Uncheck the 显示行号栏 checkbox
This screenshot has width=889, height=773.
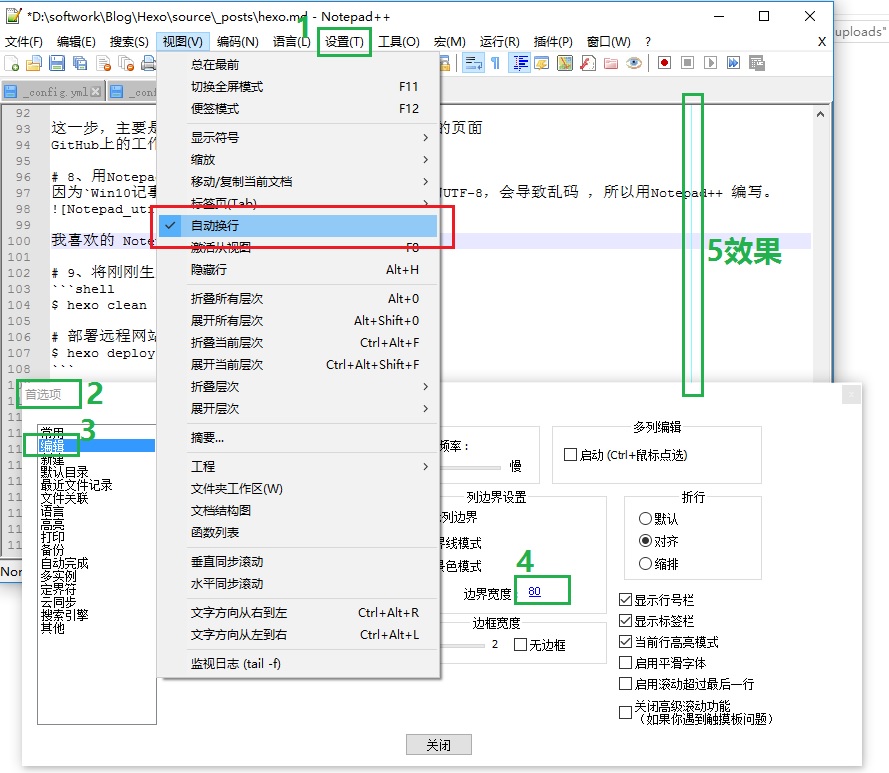coord(625,599)
